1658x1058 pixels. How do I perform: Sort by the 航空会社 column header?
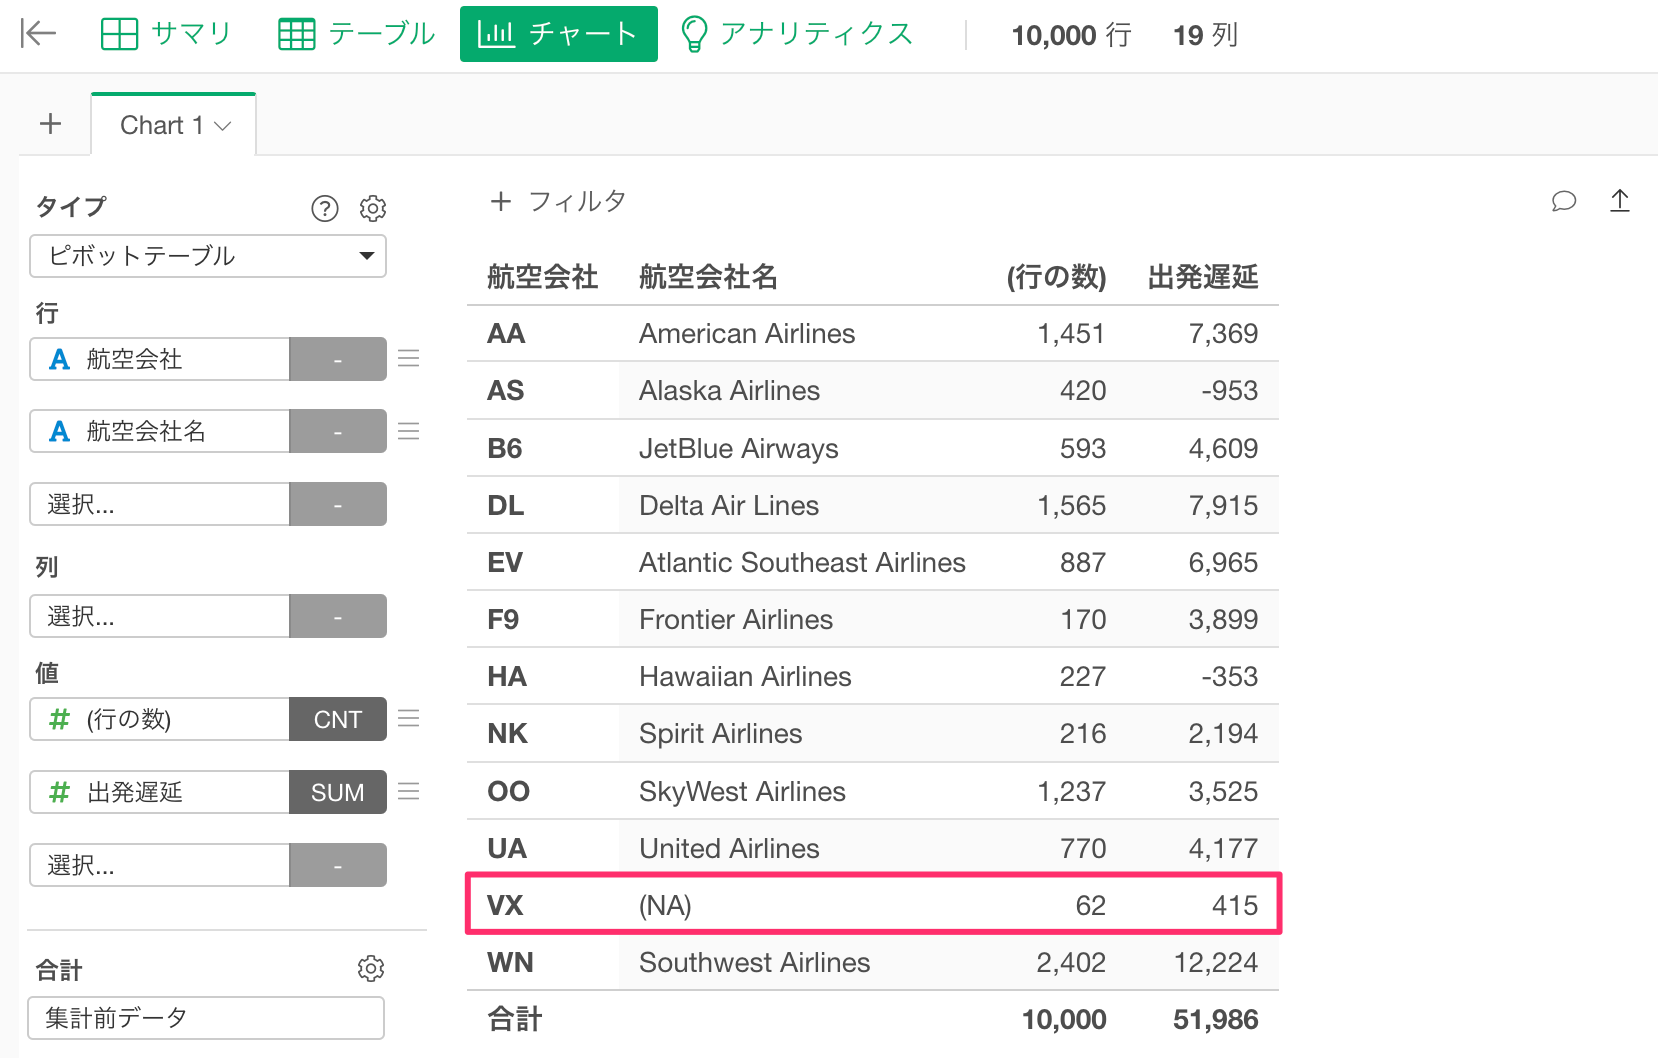click(542, 277)
